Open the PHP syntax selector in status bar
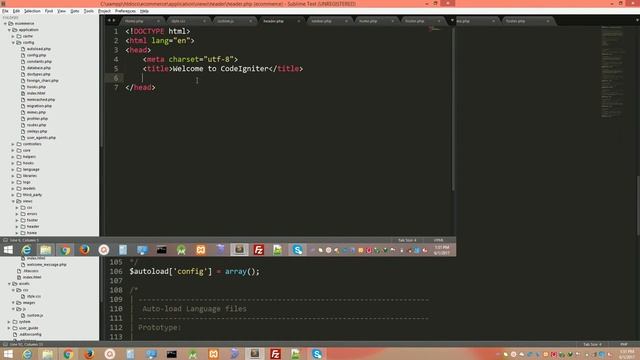The width and height of the screenshot is (640, 360). pos(624,344)
